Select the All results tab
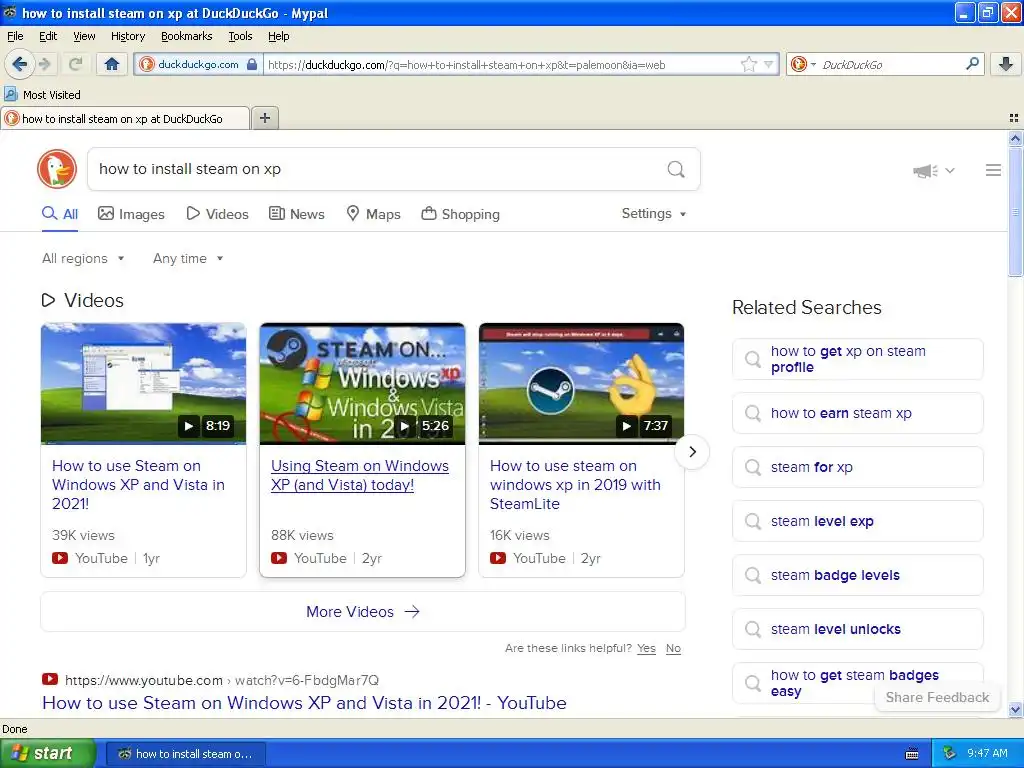The width and height of the screenshot is (1024, 768). [x=60, y=214]
